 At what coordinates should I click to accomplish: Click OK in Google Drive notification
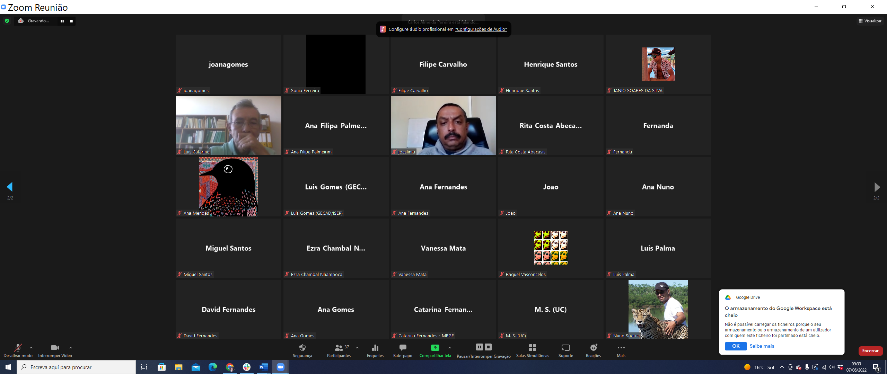pyautogui.click(x=735, y=346)
